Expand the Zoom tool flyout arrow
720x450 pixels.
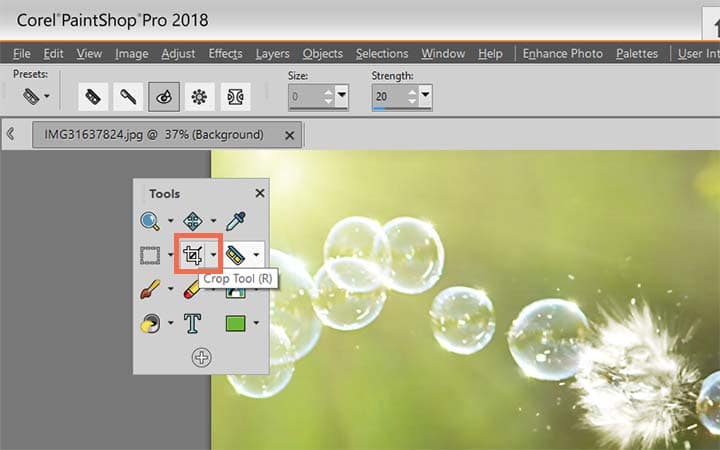171,221
